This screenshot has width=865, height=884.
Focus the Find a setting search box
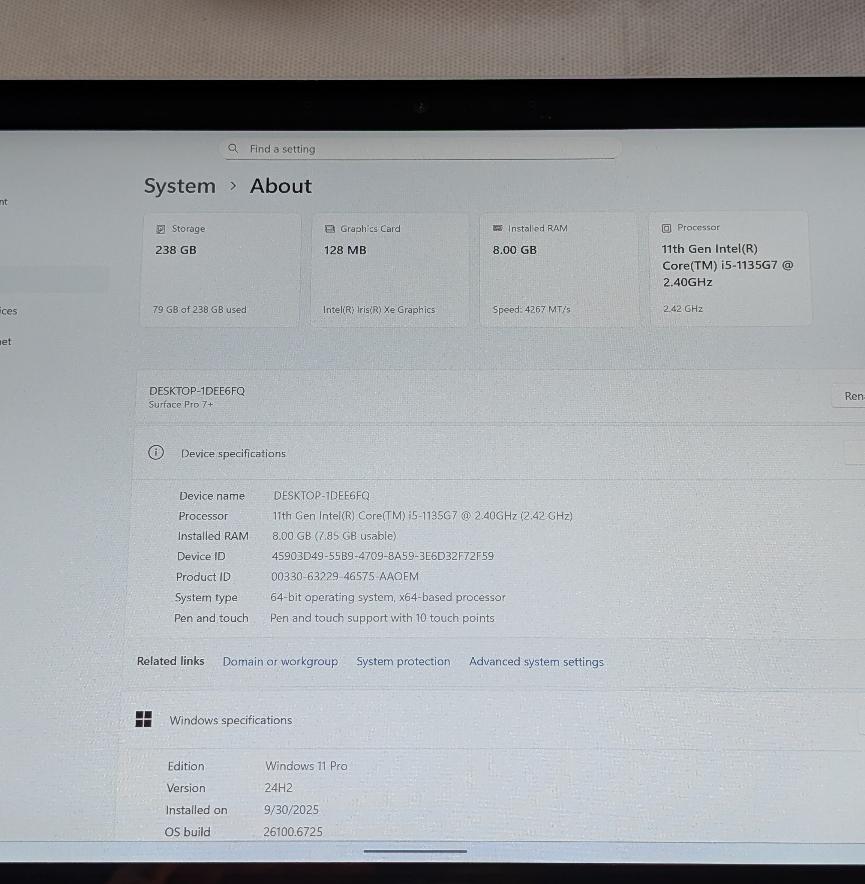click(x=420, y=149)
